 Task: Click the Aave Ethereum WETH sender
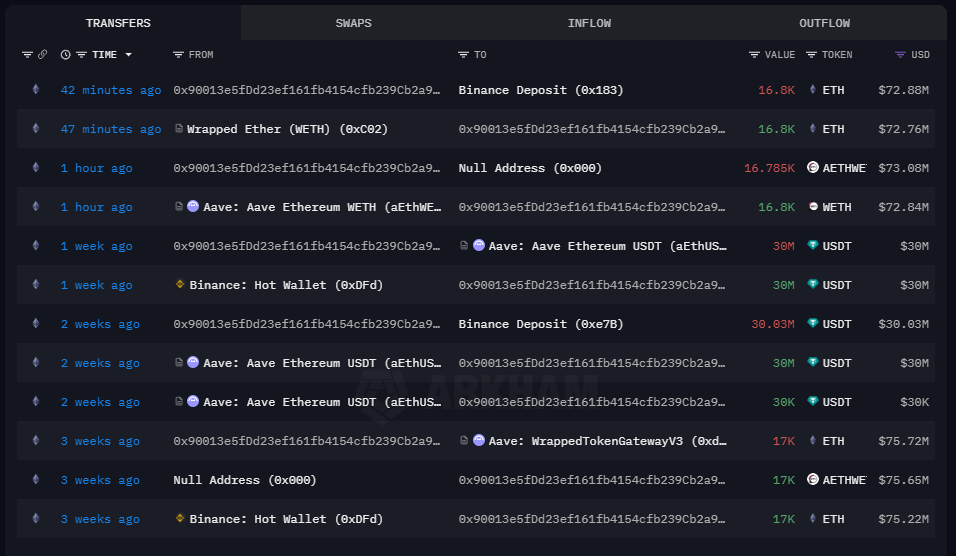pos(322,207)
